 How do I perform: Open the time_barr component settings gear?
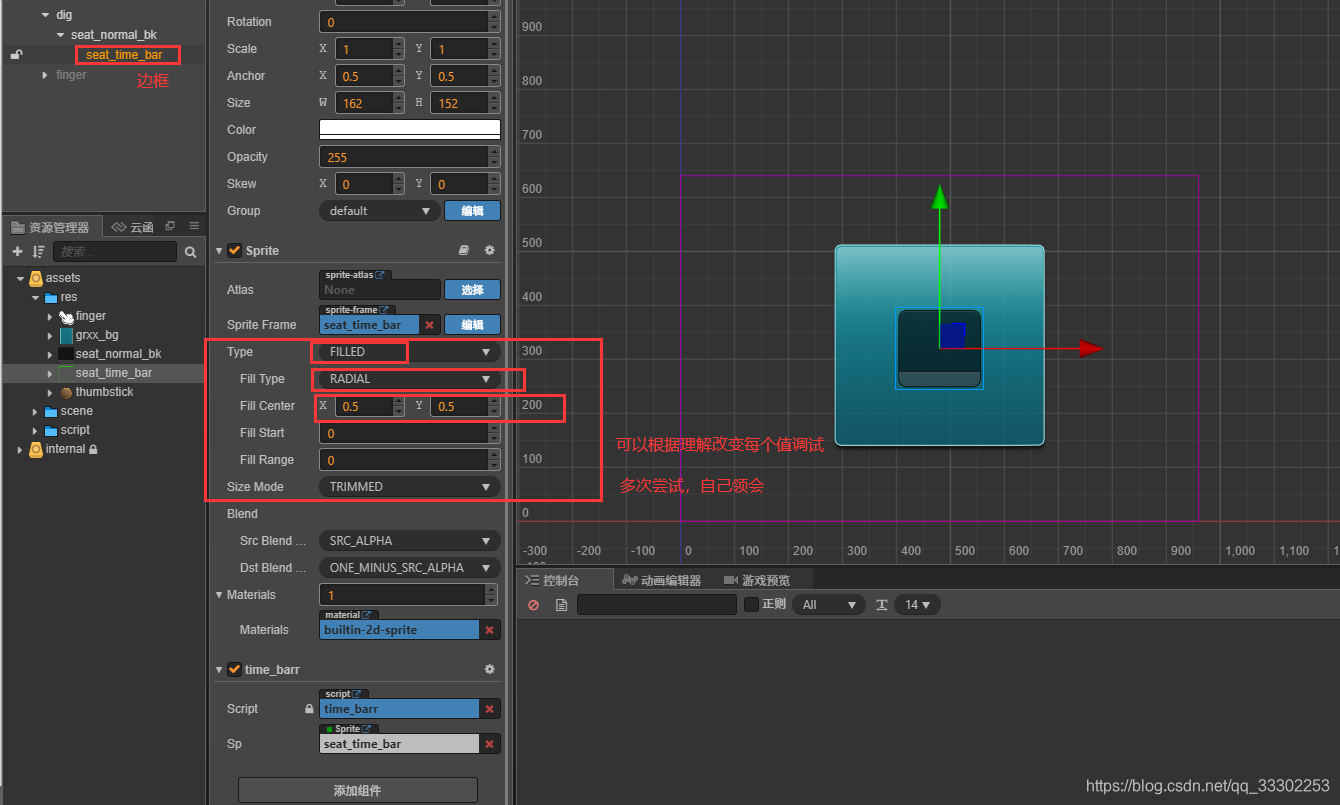(489, 669)
